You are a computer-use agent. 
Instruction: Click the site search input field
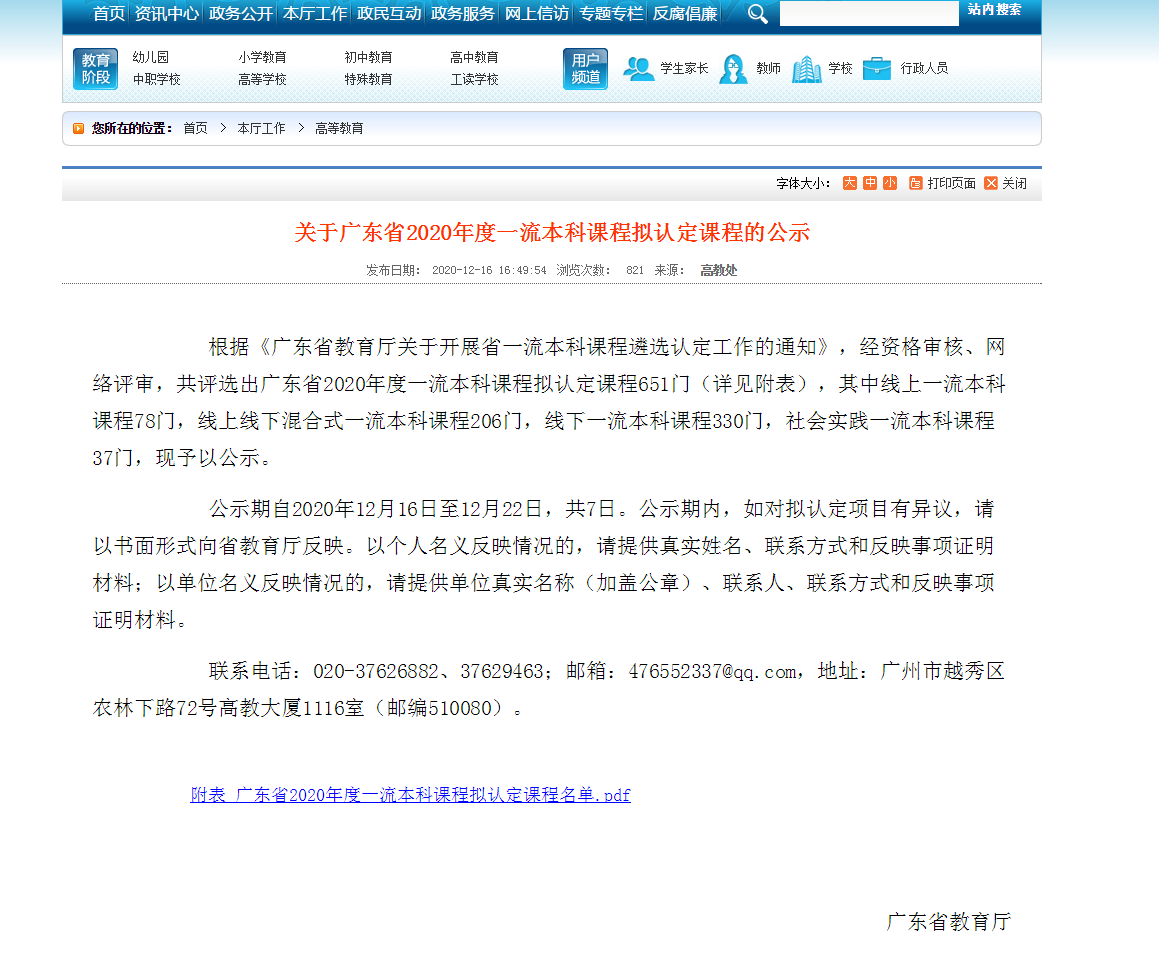(x=868, y=14)
